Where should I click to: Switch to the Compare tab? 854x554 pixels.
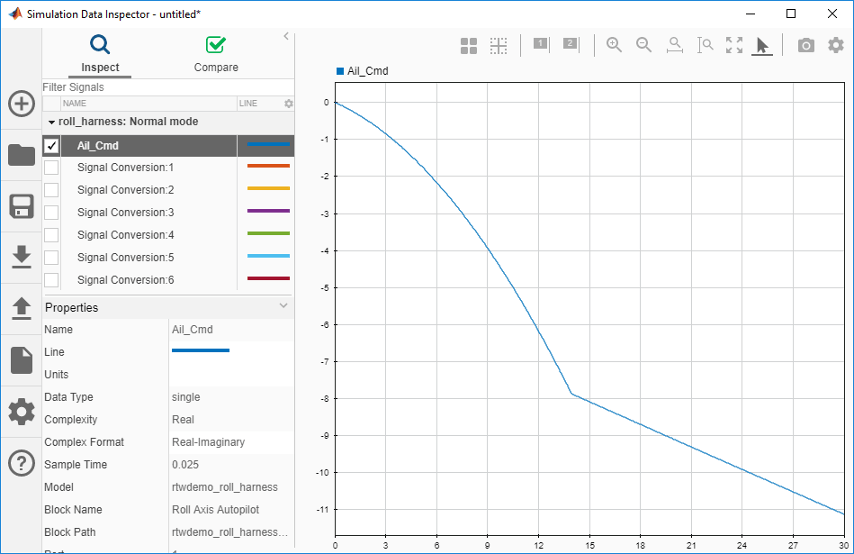point(216,53)
